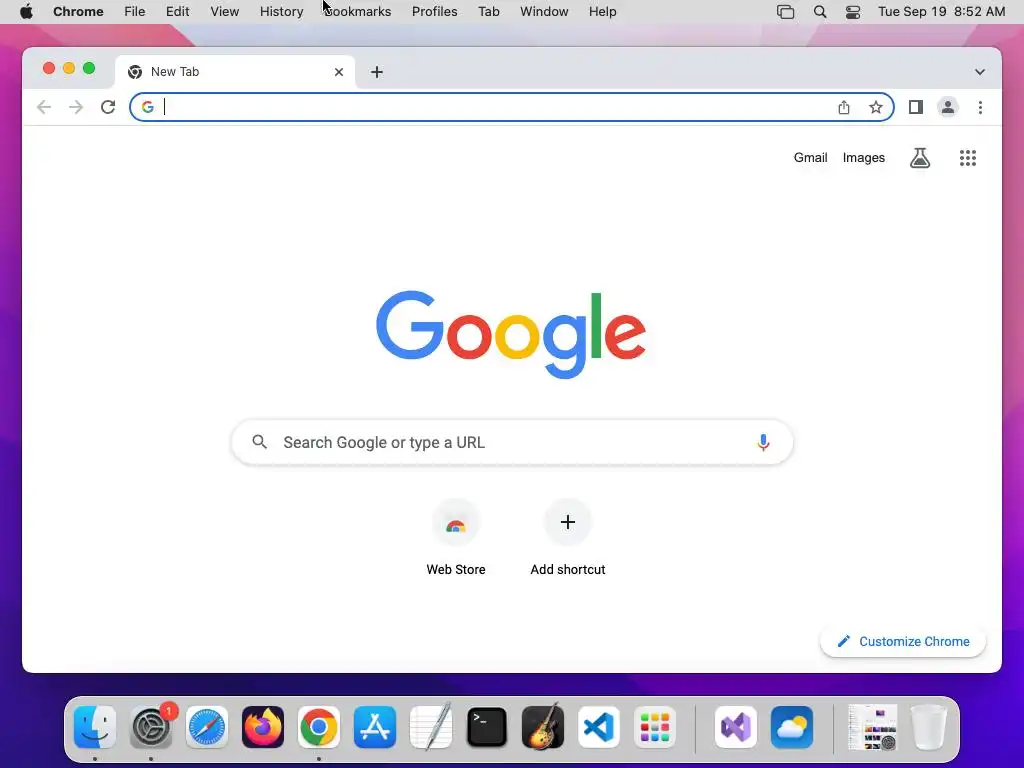
Task: Open the File menu
Action: tap(135, 11)
